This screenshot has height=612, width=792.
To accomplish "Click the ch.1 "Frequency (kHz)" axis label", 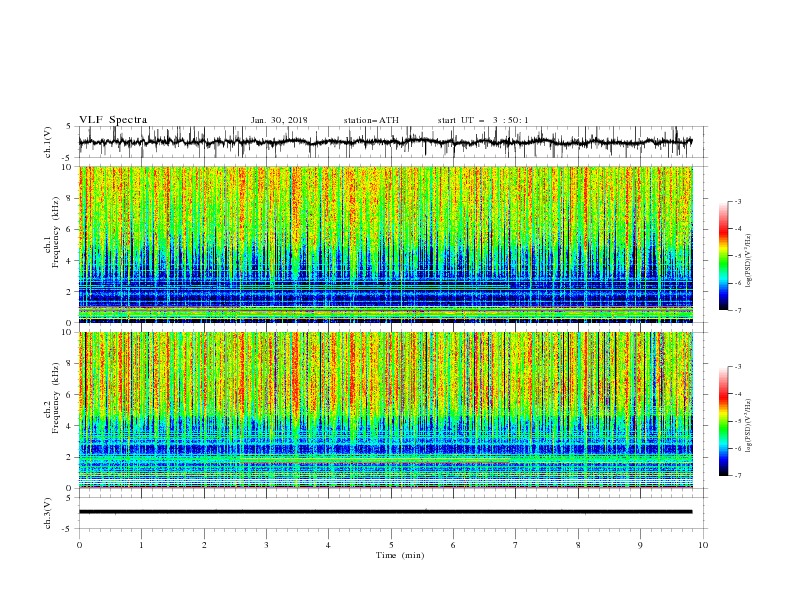I will (56, 232).
